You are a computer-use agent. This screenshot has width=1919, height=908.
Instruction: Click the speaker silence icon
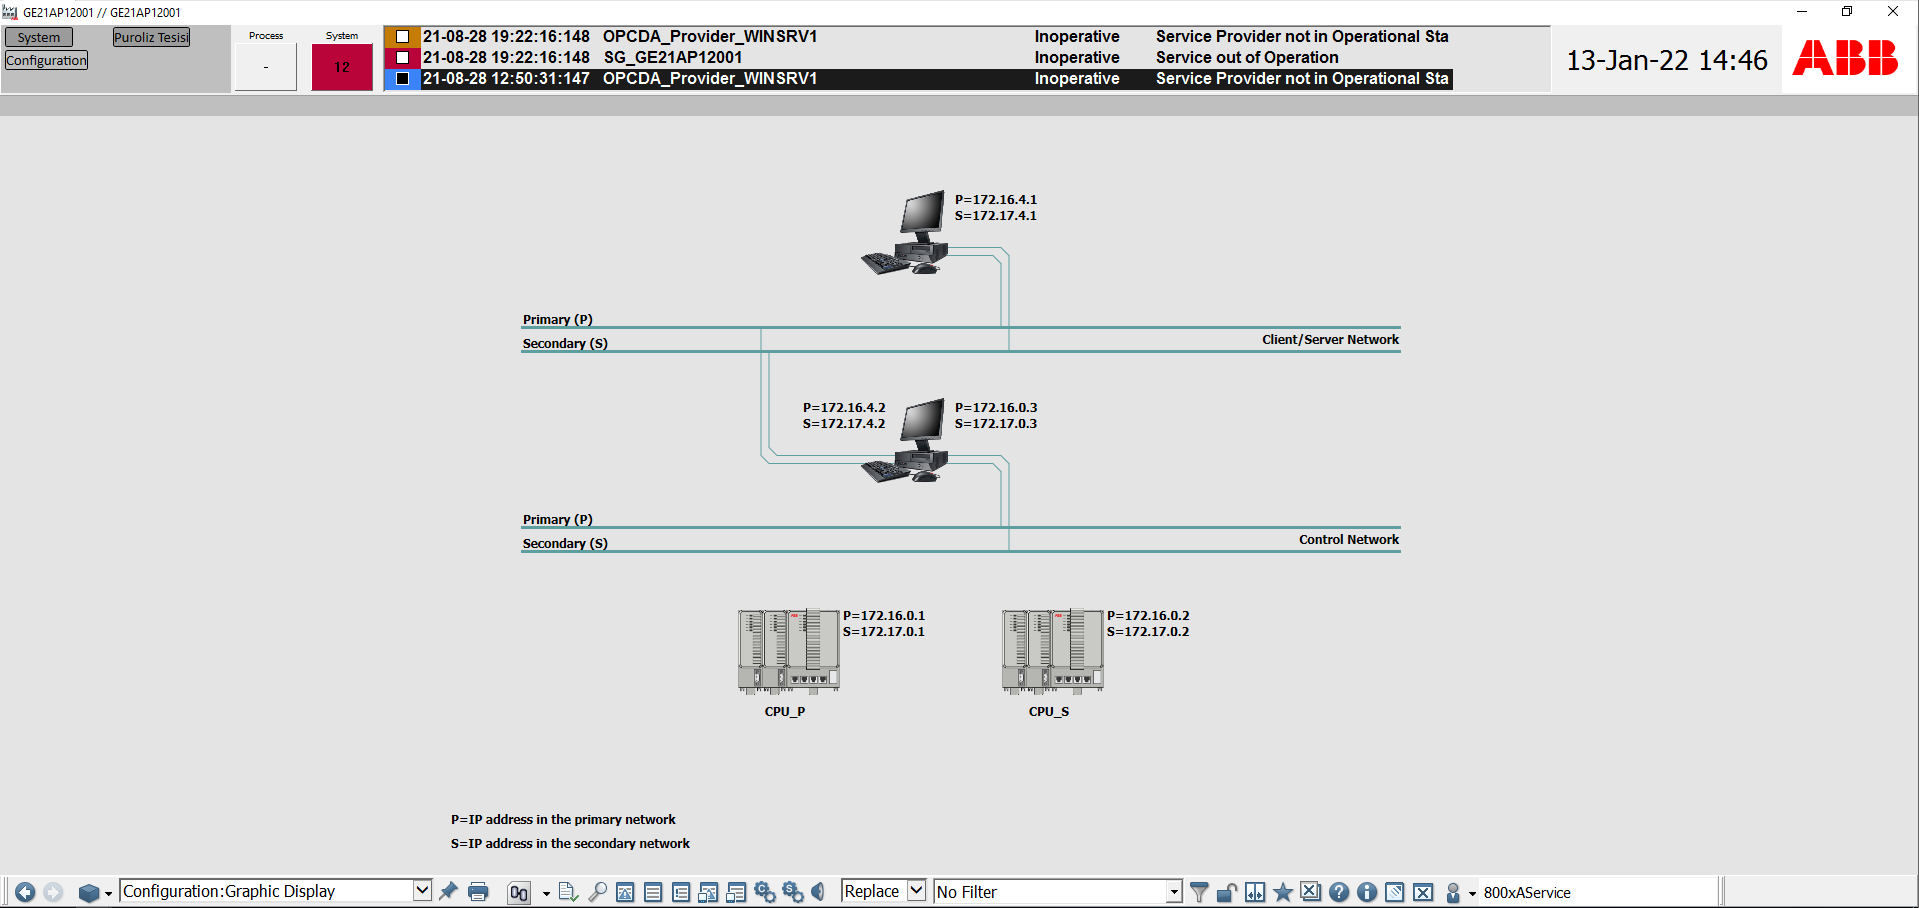tap(819, 892)
